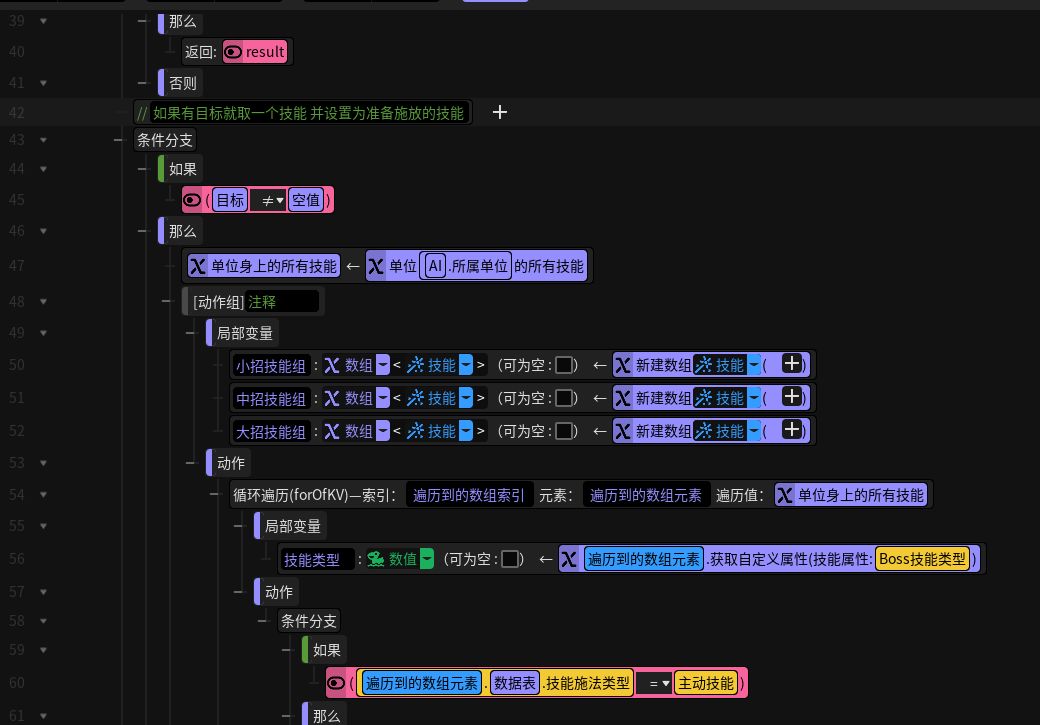Collapse line 54 循环遍历 with gutter arrow
This screenshot has width=1040, height=725.
tap(43, 495)
